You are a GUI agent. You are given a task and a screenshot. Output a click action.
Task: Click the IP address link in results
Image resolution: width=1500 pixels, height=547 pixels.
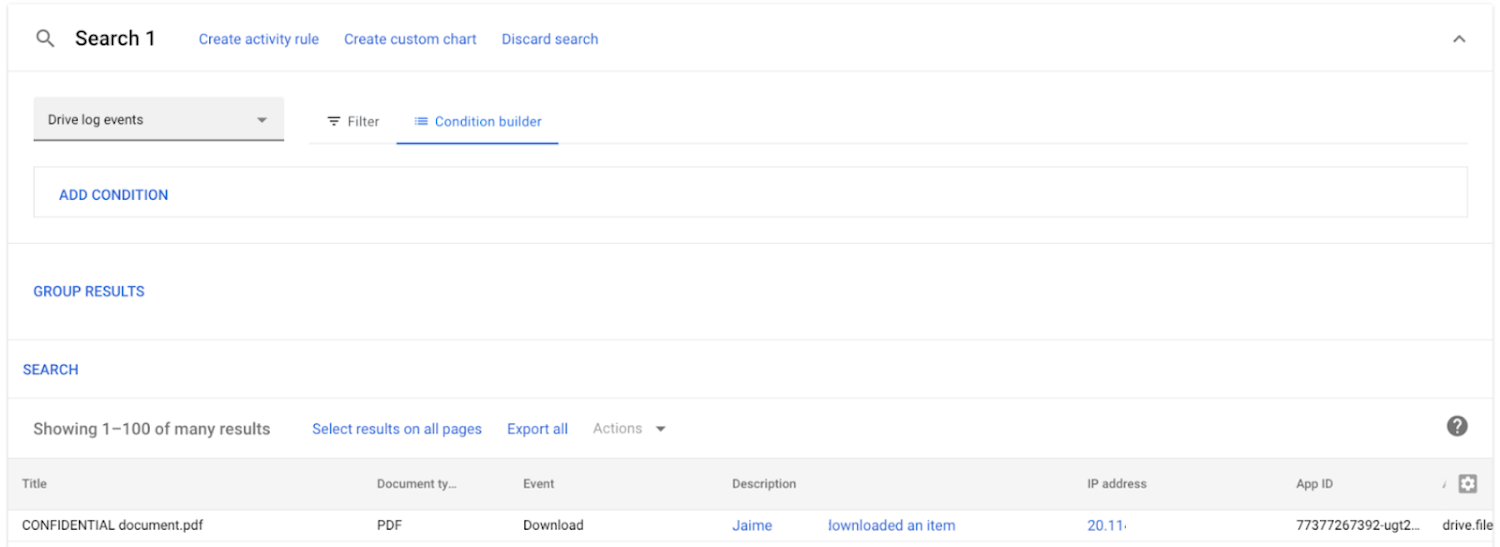pyautogui.click(x=1105, y=525)
